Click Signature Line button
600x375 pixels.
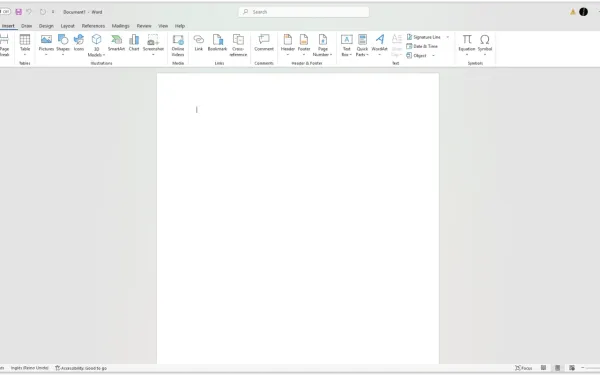[x=423, y=37]
